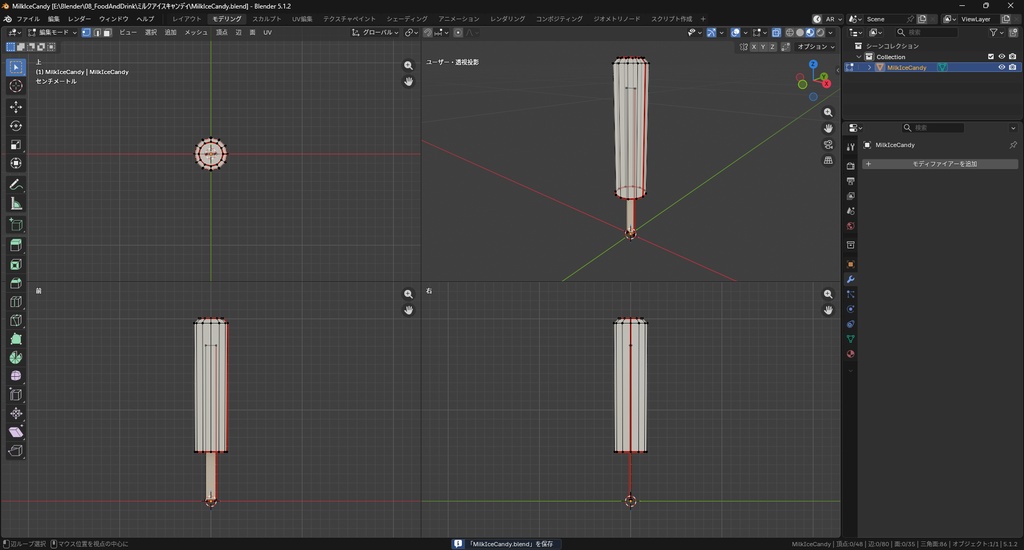1024x550 pixels.
Task: Click the camera view icon in the perspective viewport
Action: (828, 144)
